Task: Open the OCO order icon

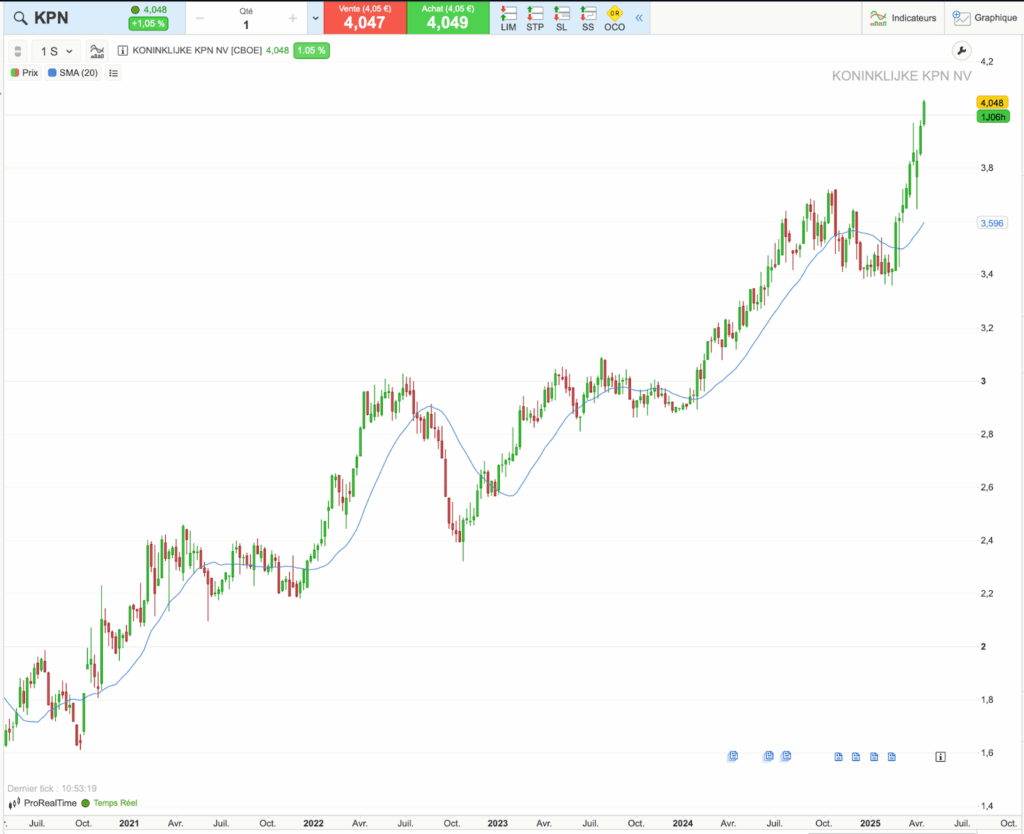Action: (x=615, y=18)
